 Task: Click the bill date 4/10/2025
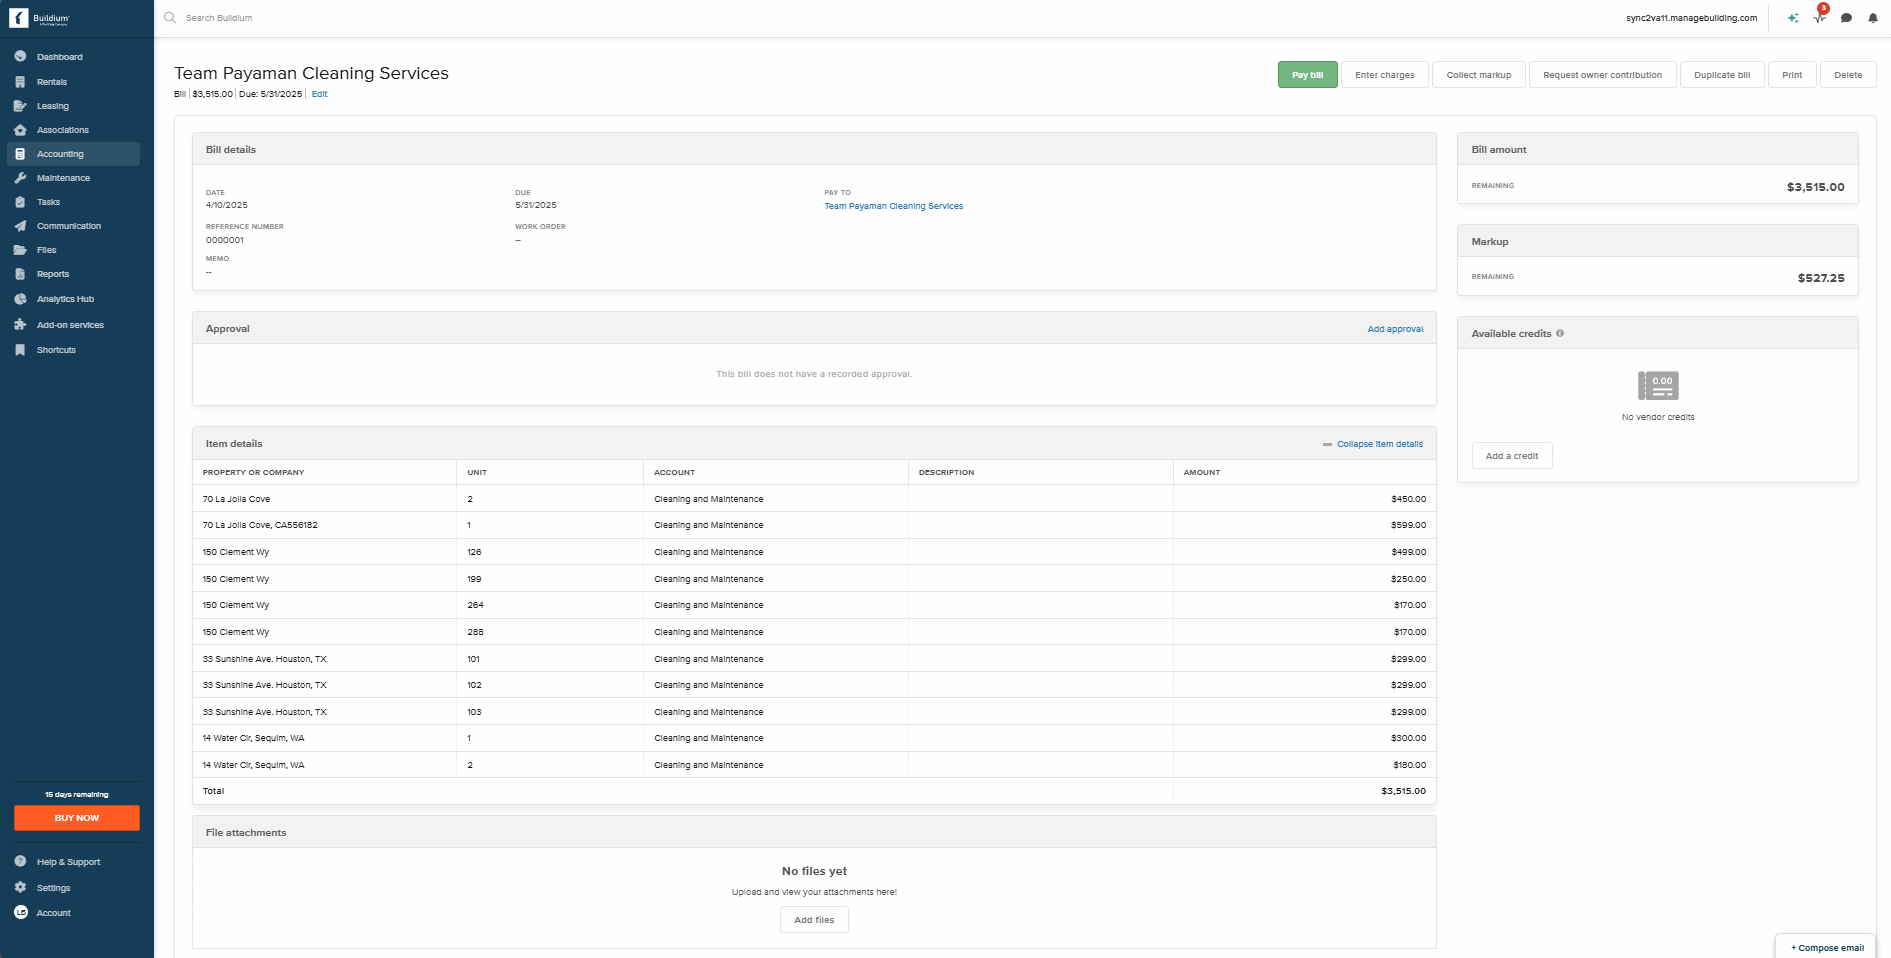point(227,205)
